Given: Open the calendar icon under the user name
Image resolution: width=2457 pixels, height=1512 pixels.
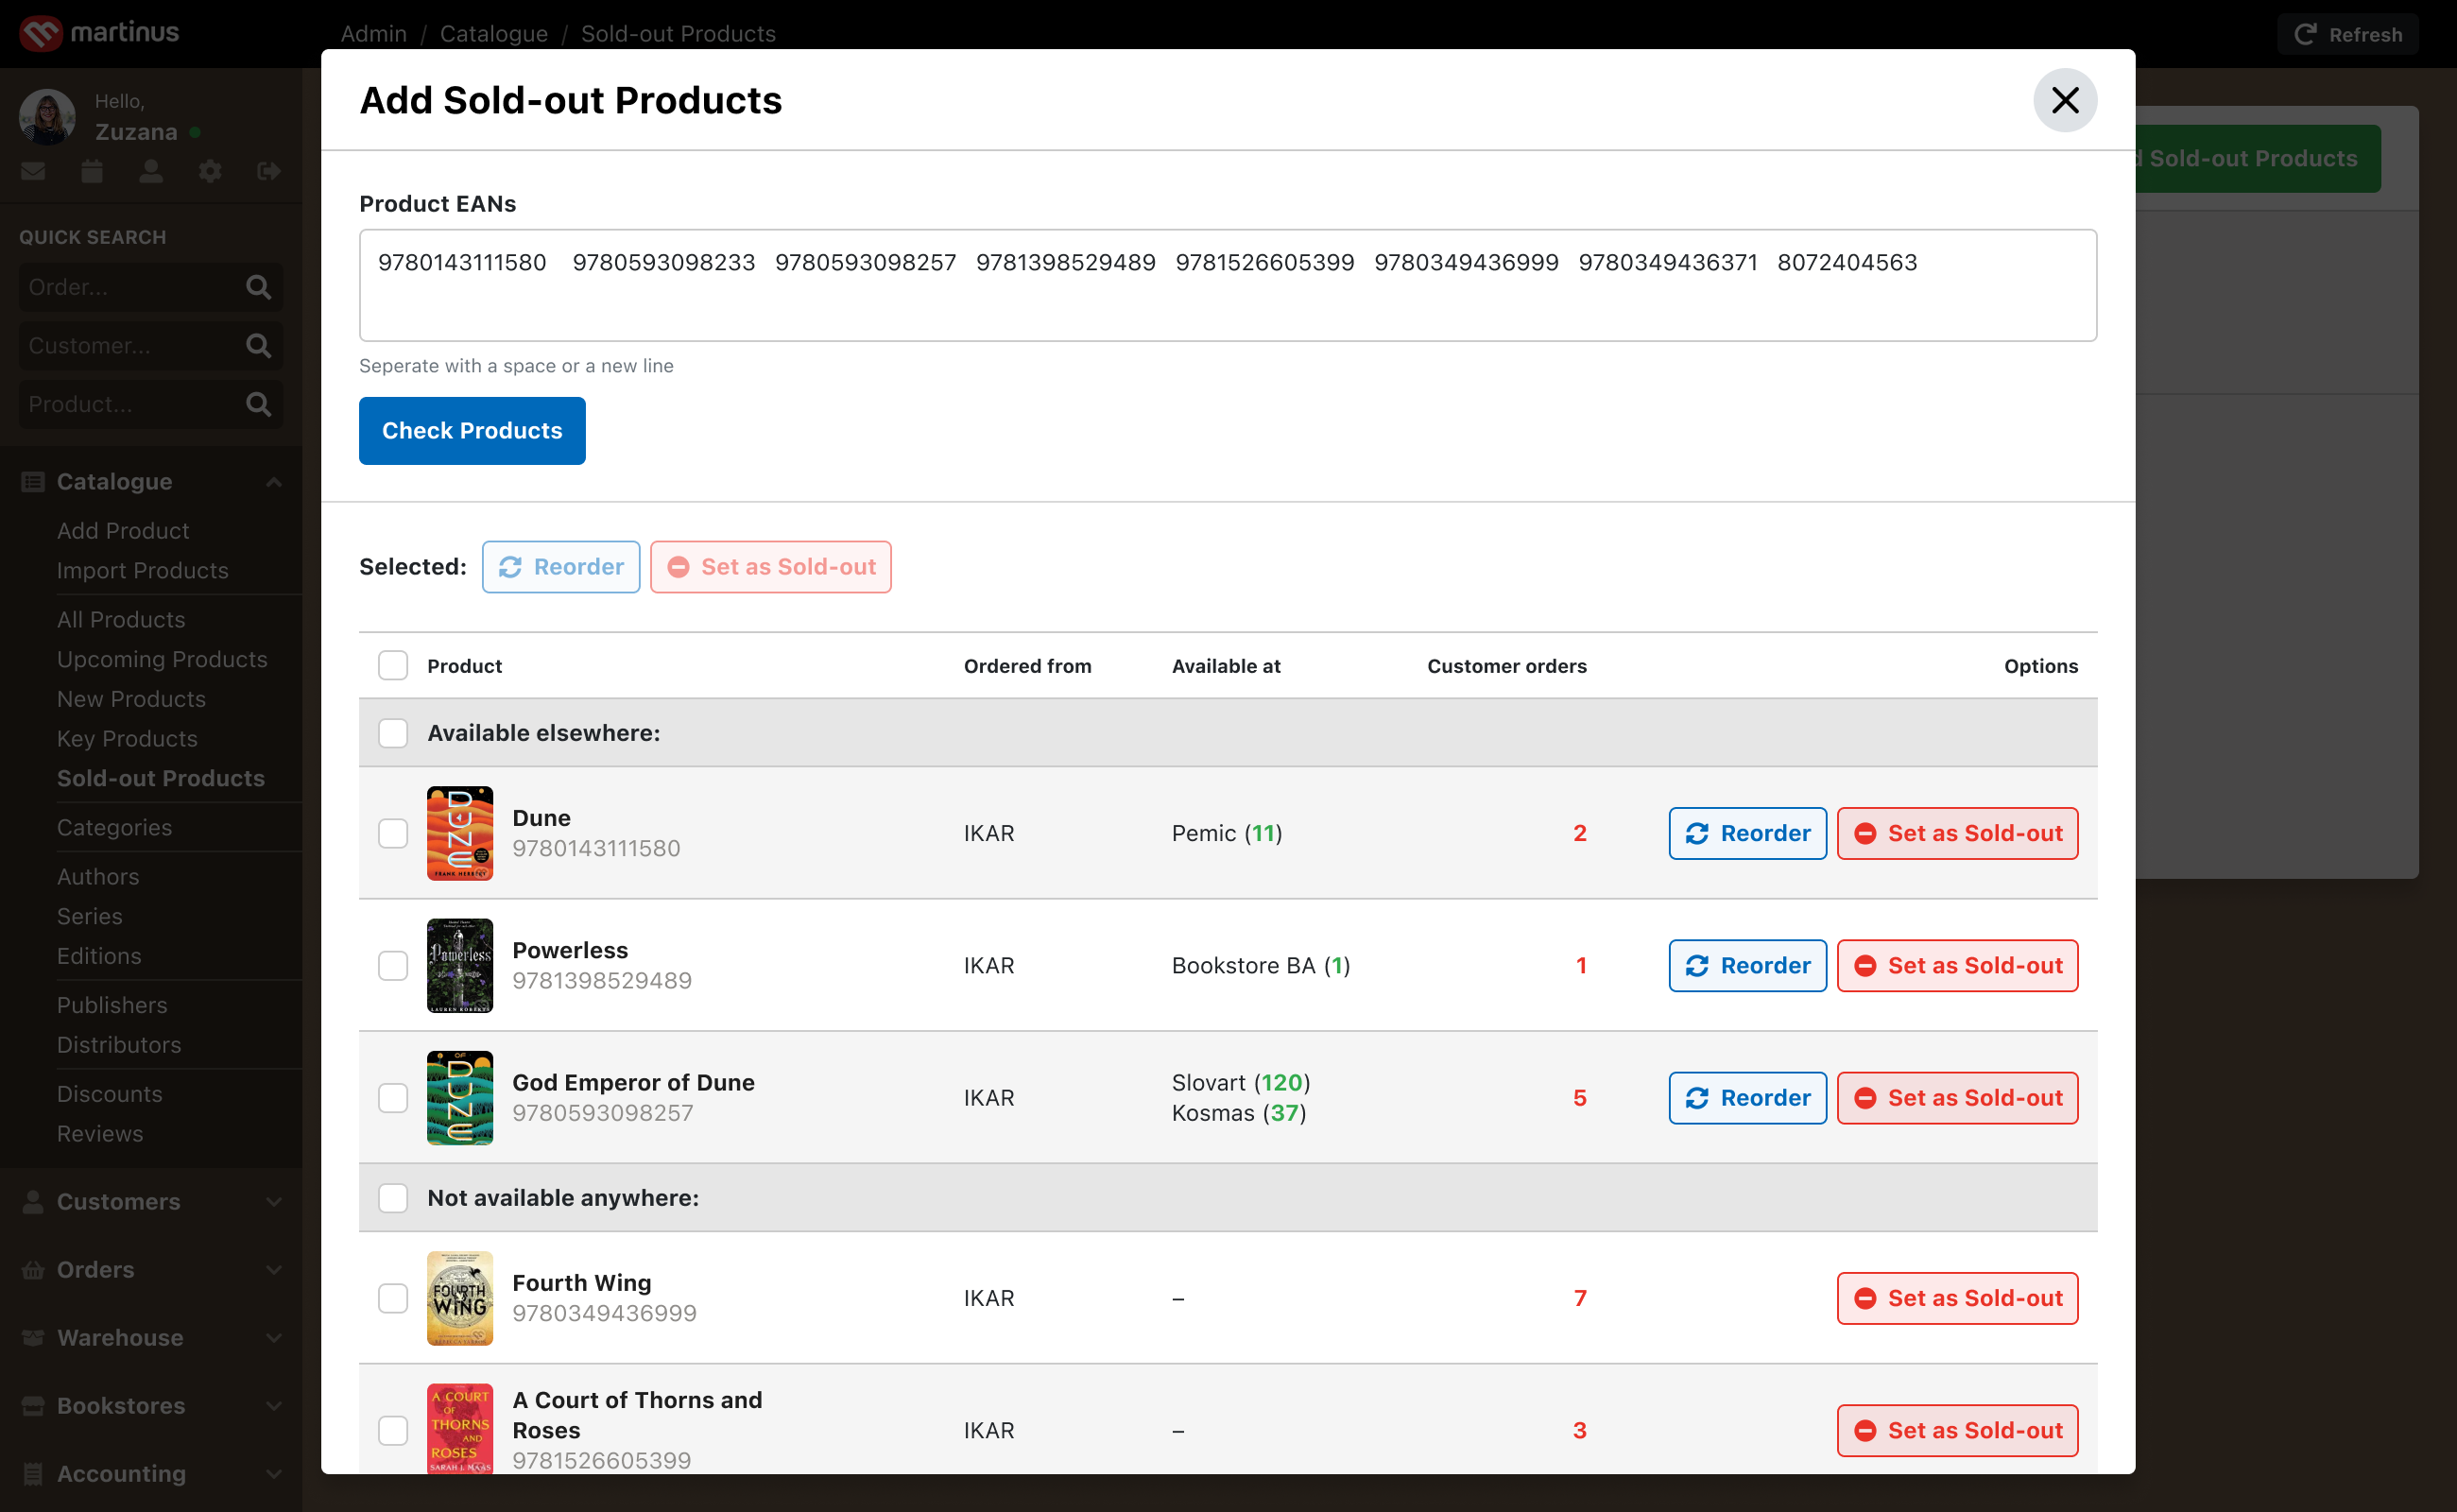Looking at the screenshot, I should 92,171.
